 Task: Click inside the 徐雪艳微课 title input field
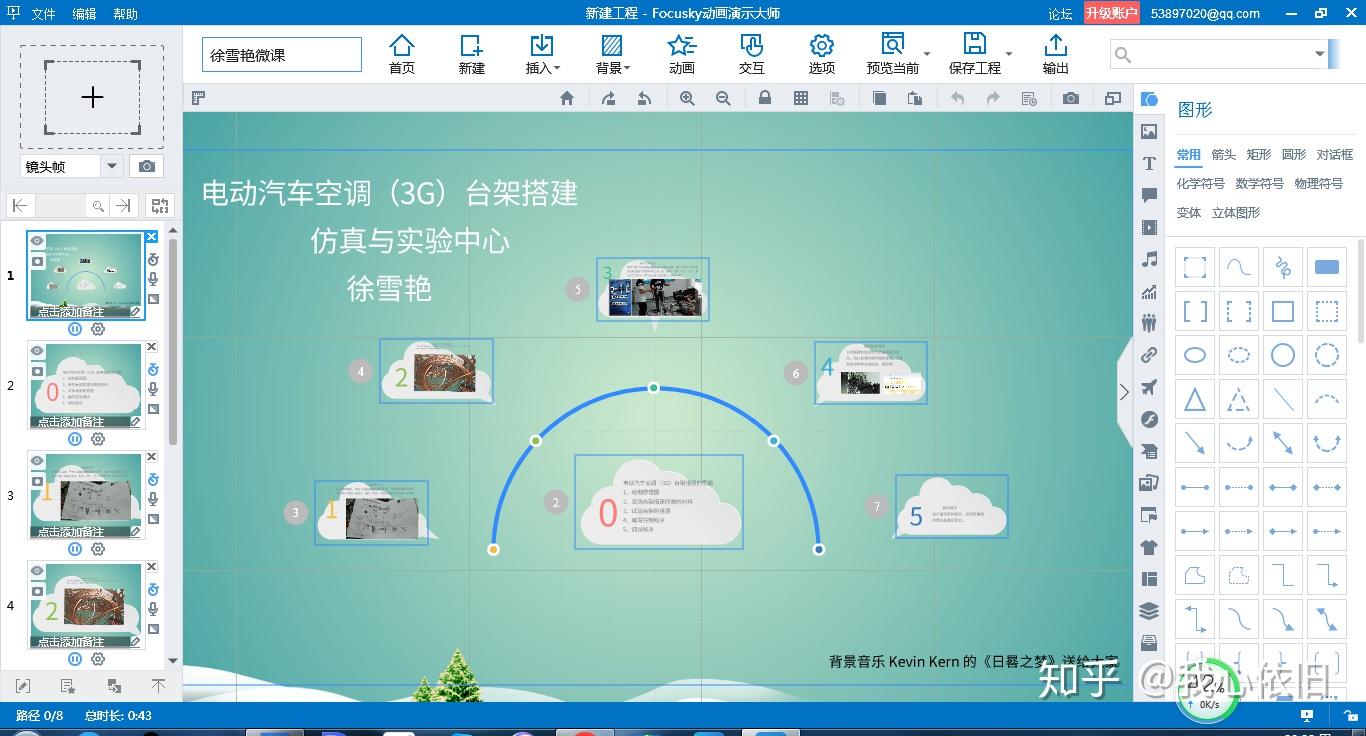[x=281, y=55]
